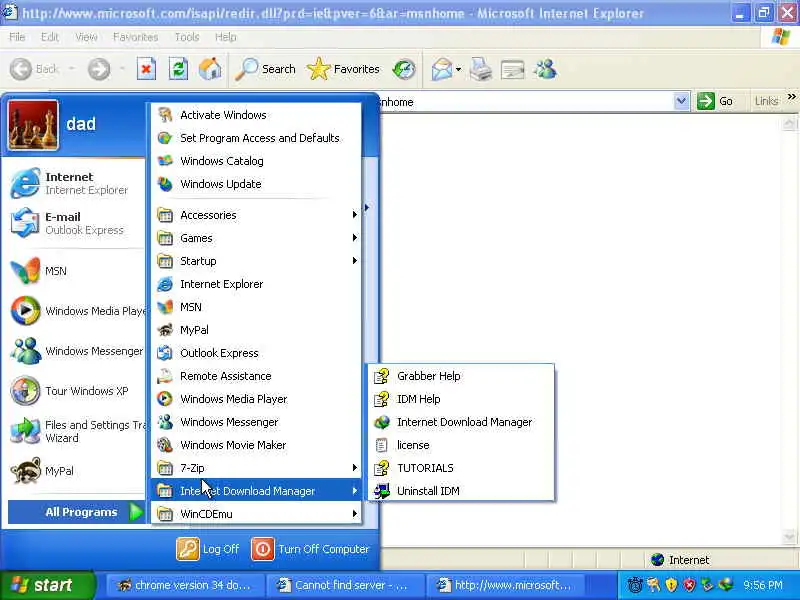Viewport: 800px width, 600px height.
Task: Open Outlook Express from programs list
Action: pyautogui.click(x=256, y=353)
